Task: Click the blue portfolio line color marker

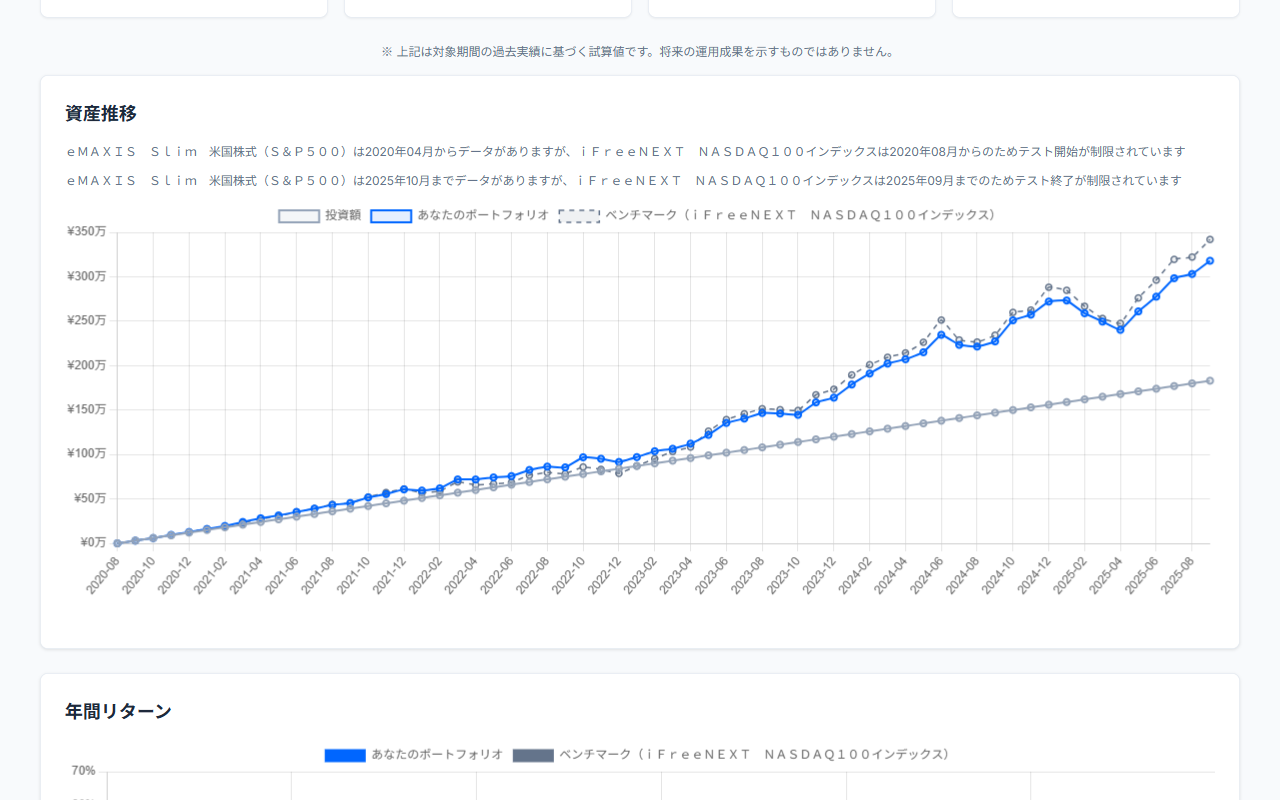Action: point(389,215)
